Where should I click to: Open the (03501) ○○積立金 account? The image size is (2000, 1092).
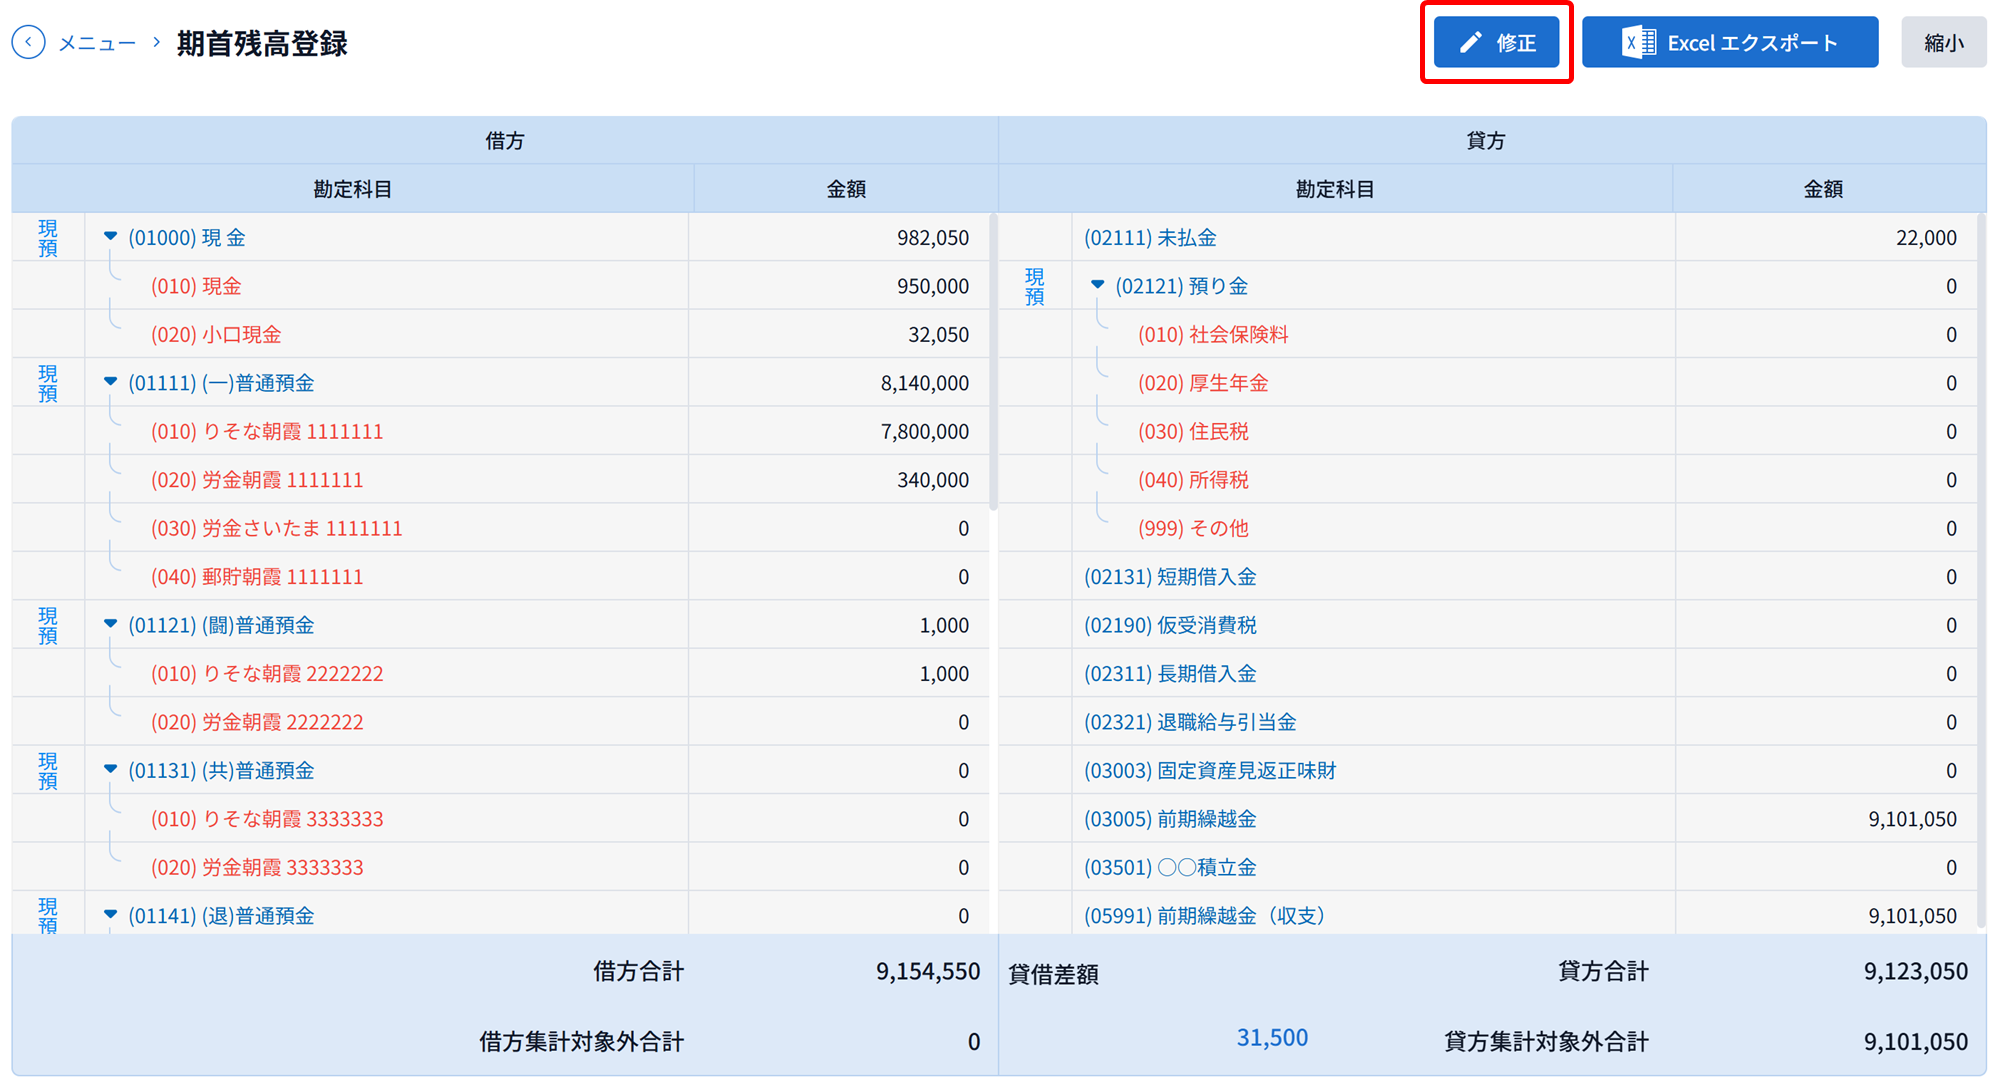point(1171,867)
